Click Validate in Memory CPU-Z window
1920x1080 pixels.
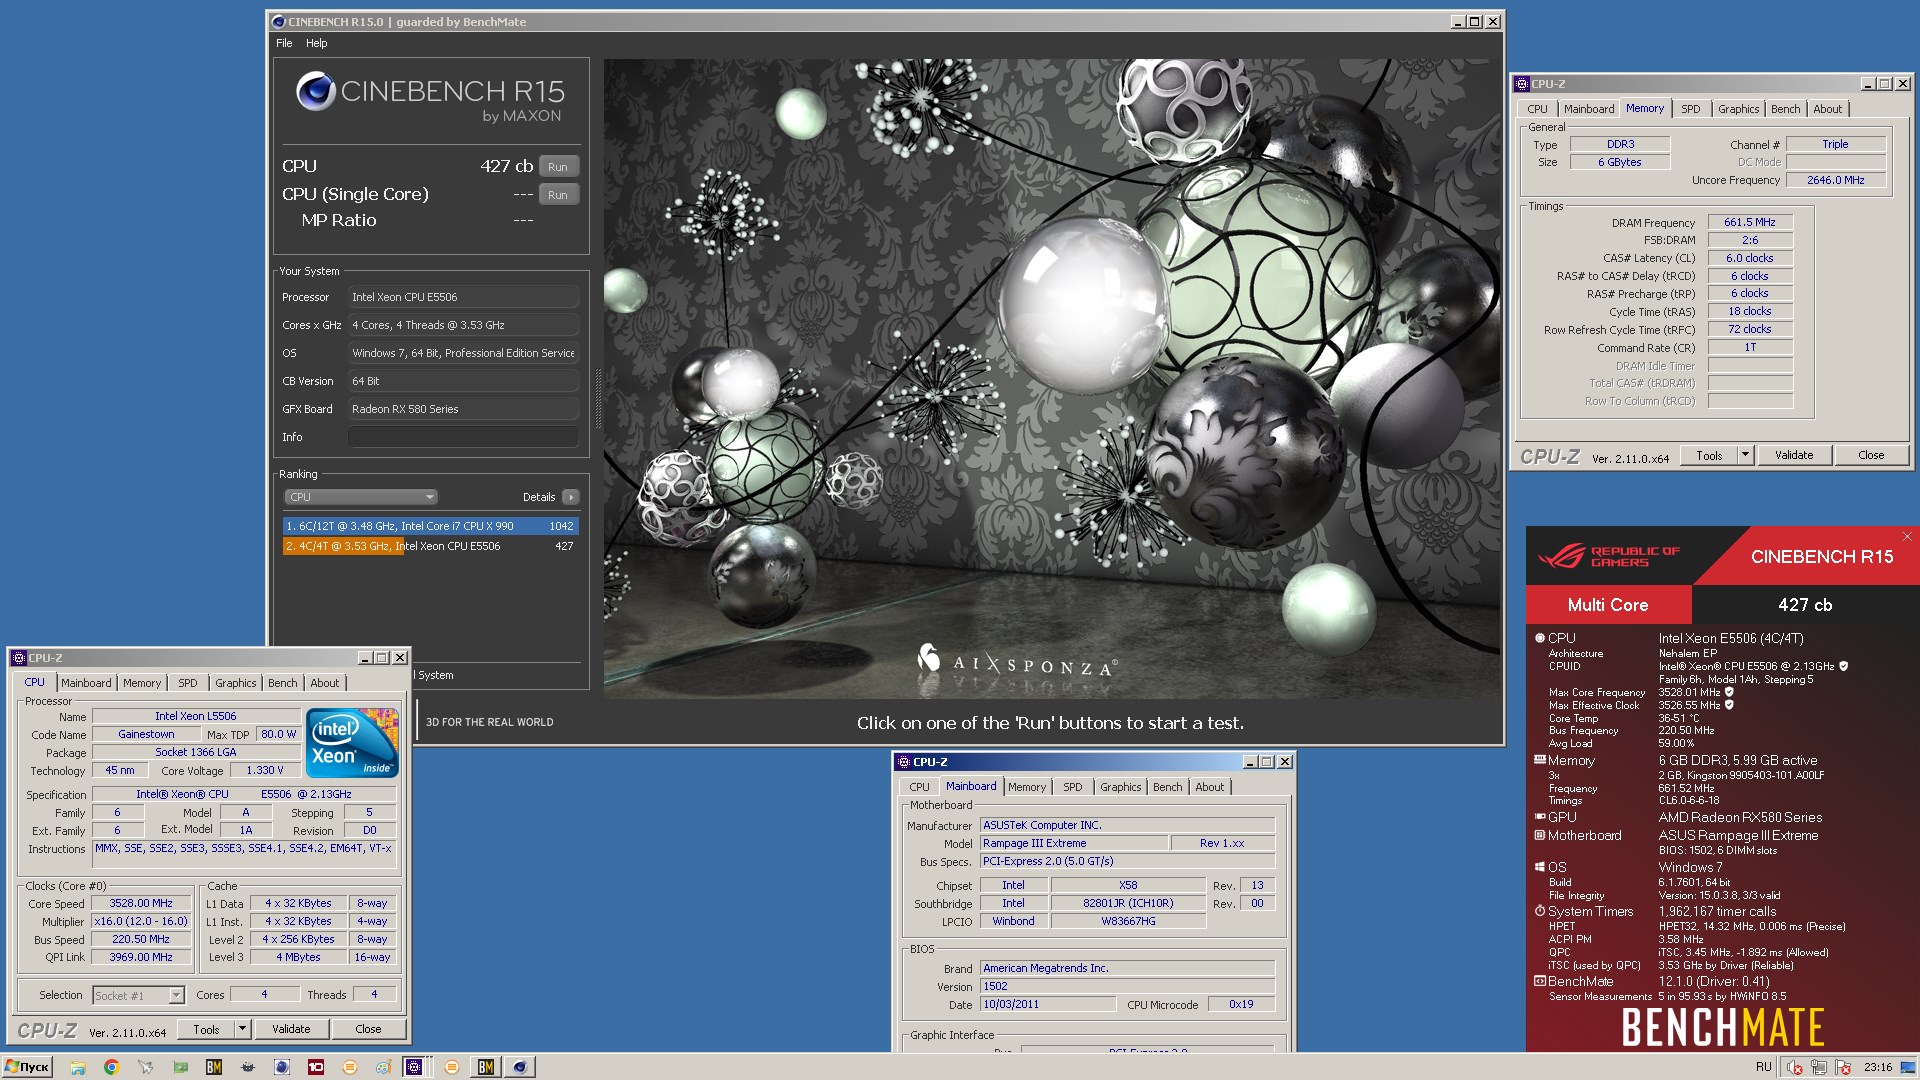click(1794, 455)
